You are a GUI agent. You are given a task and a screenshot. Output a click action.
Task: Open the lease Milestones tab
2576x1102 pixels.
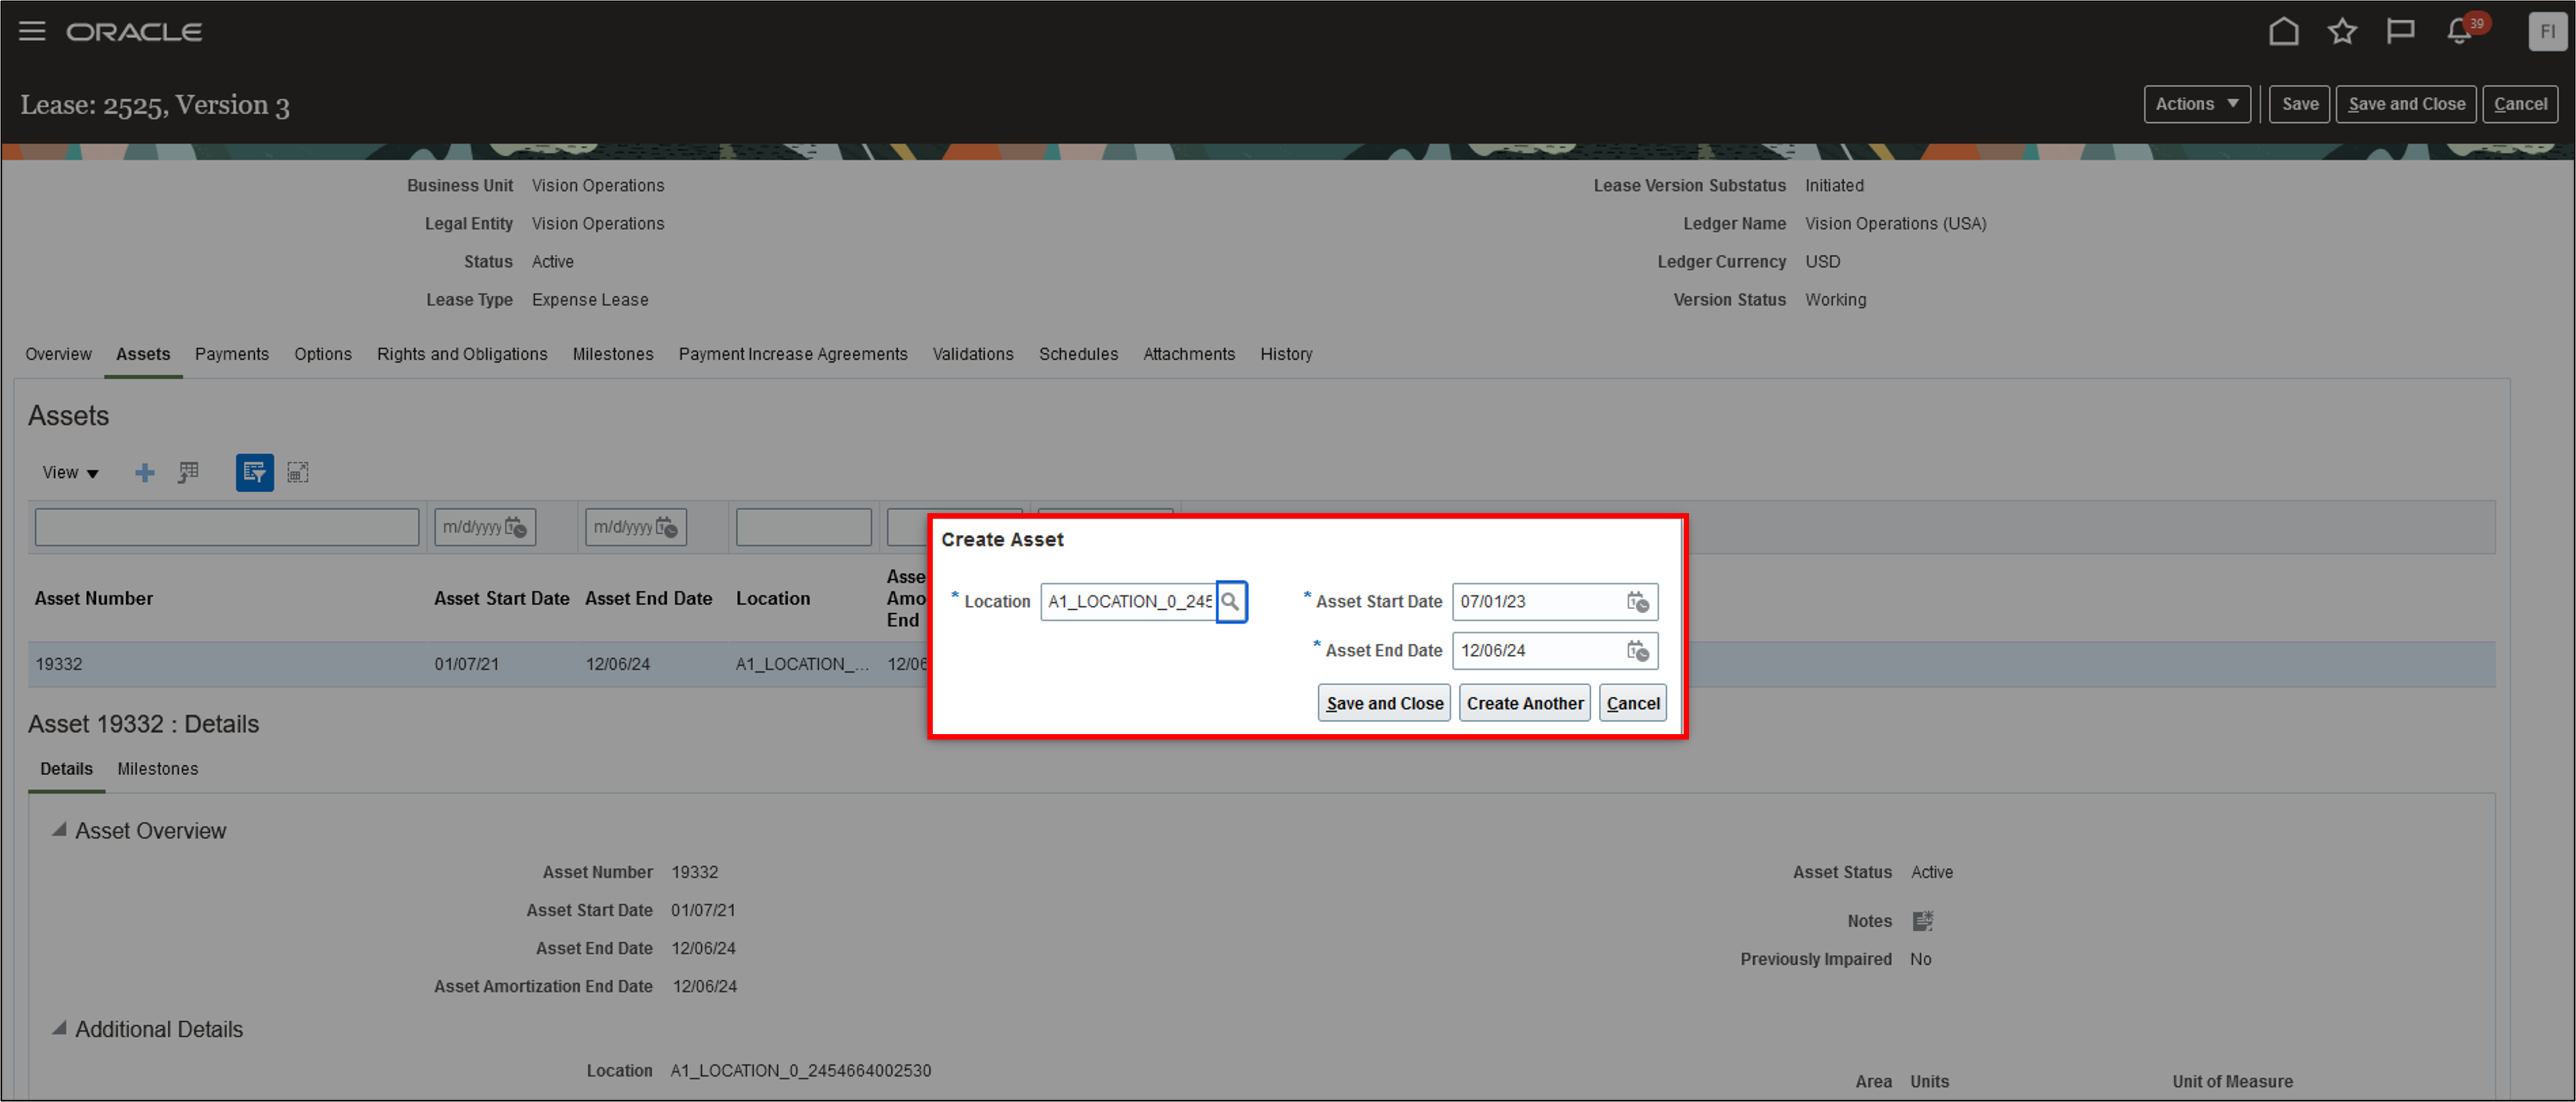point(613,354)
